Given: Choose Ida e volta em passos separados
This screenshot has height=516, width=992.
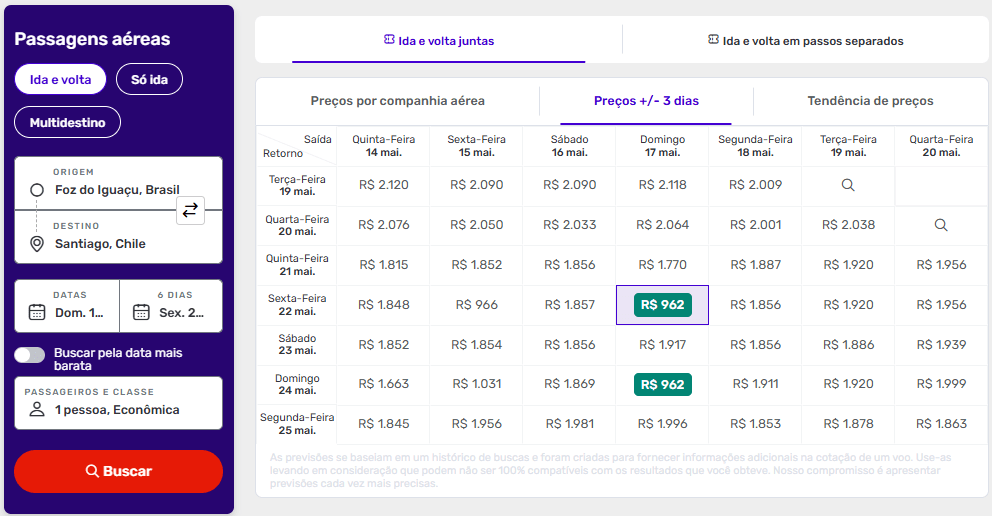Looking at the screenshot, I should (x=805, y=41).
